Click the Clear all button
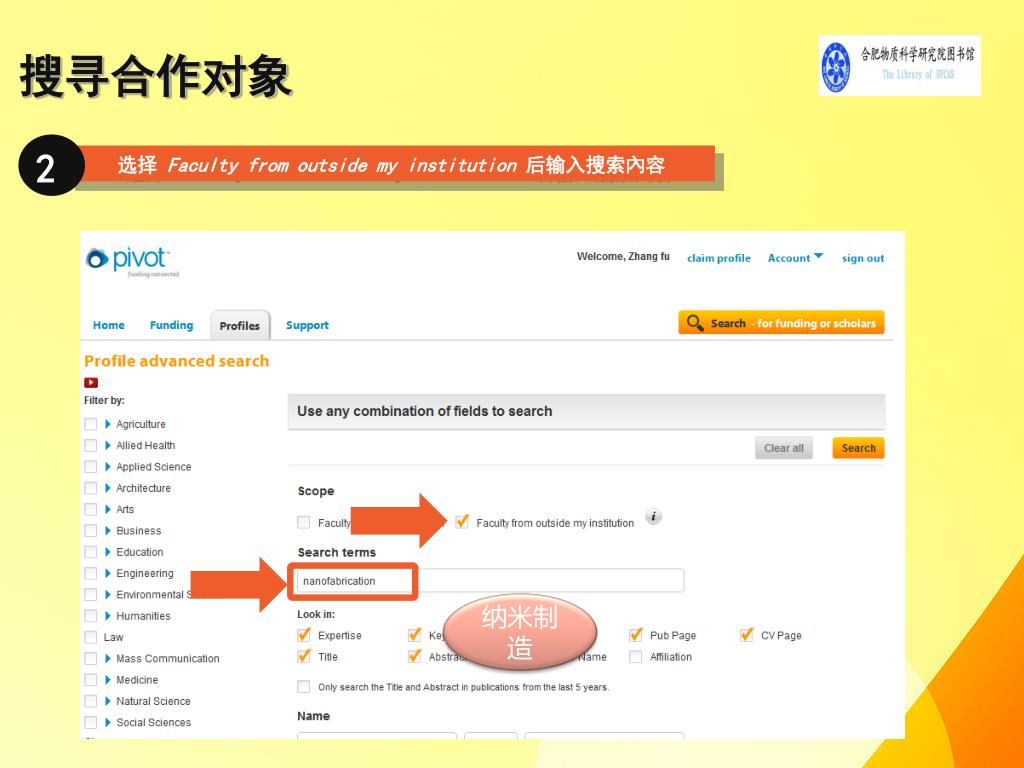This screenshot has width=1024, height=768. click(784, 448)
